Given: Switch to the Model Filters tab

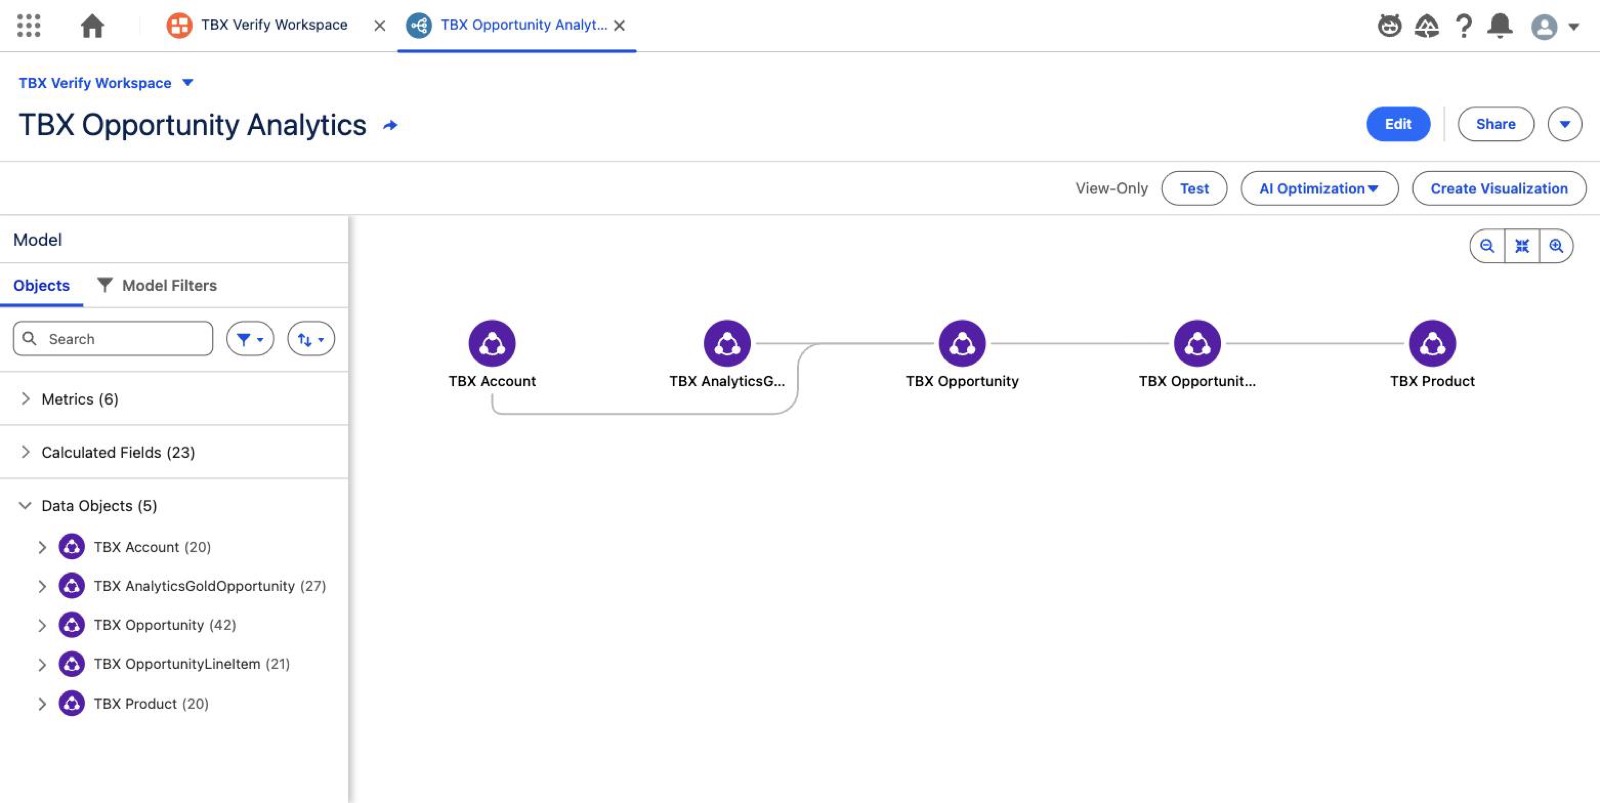Looking at the screenshot, I should [x=157, y=286].
